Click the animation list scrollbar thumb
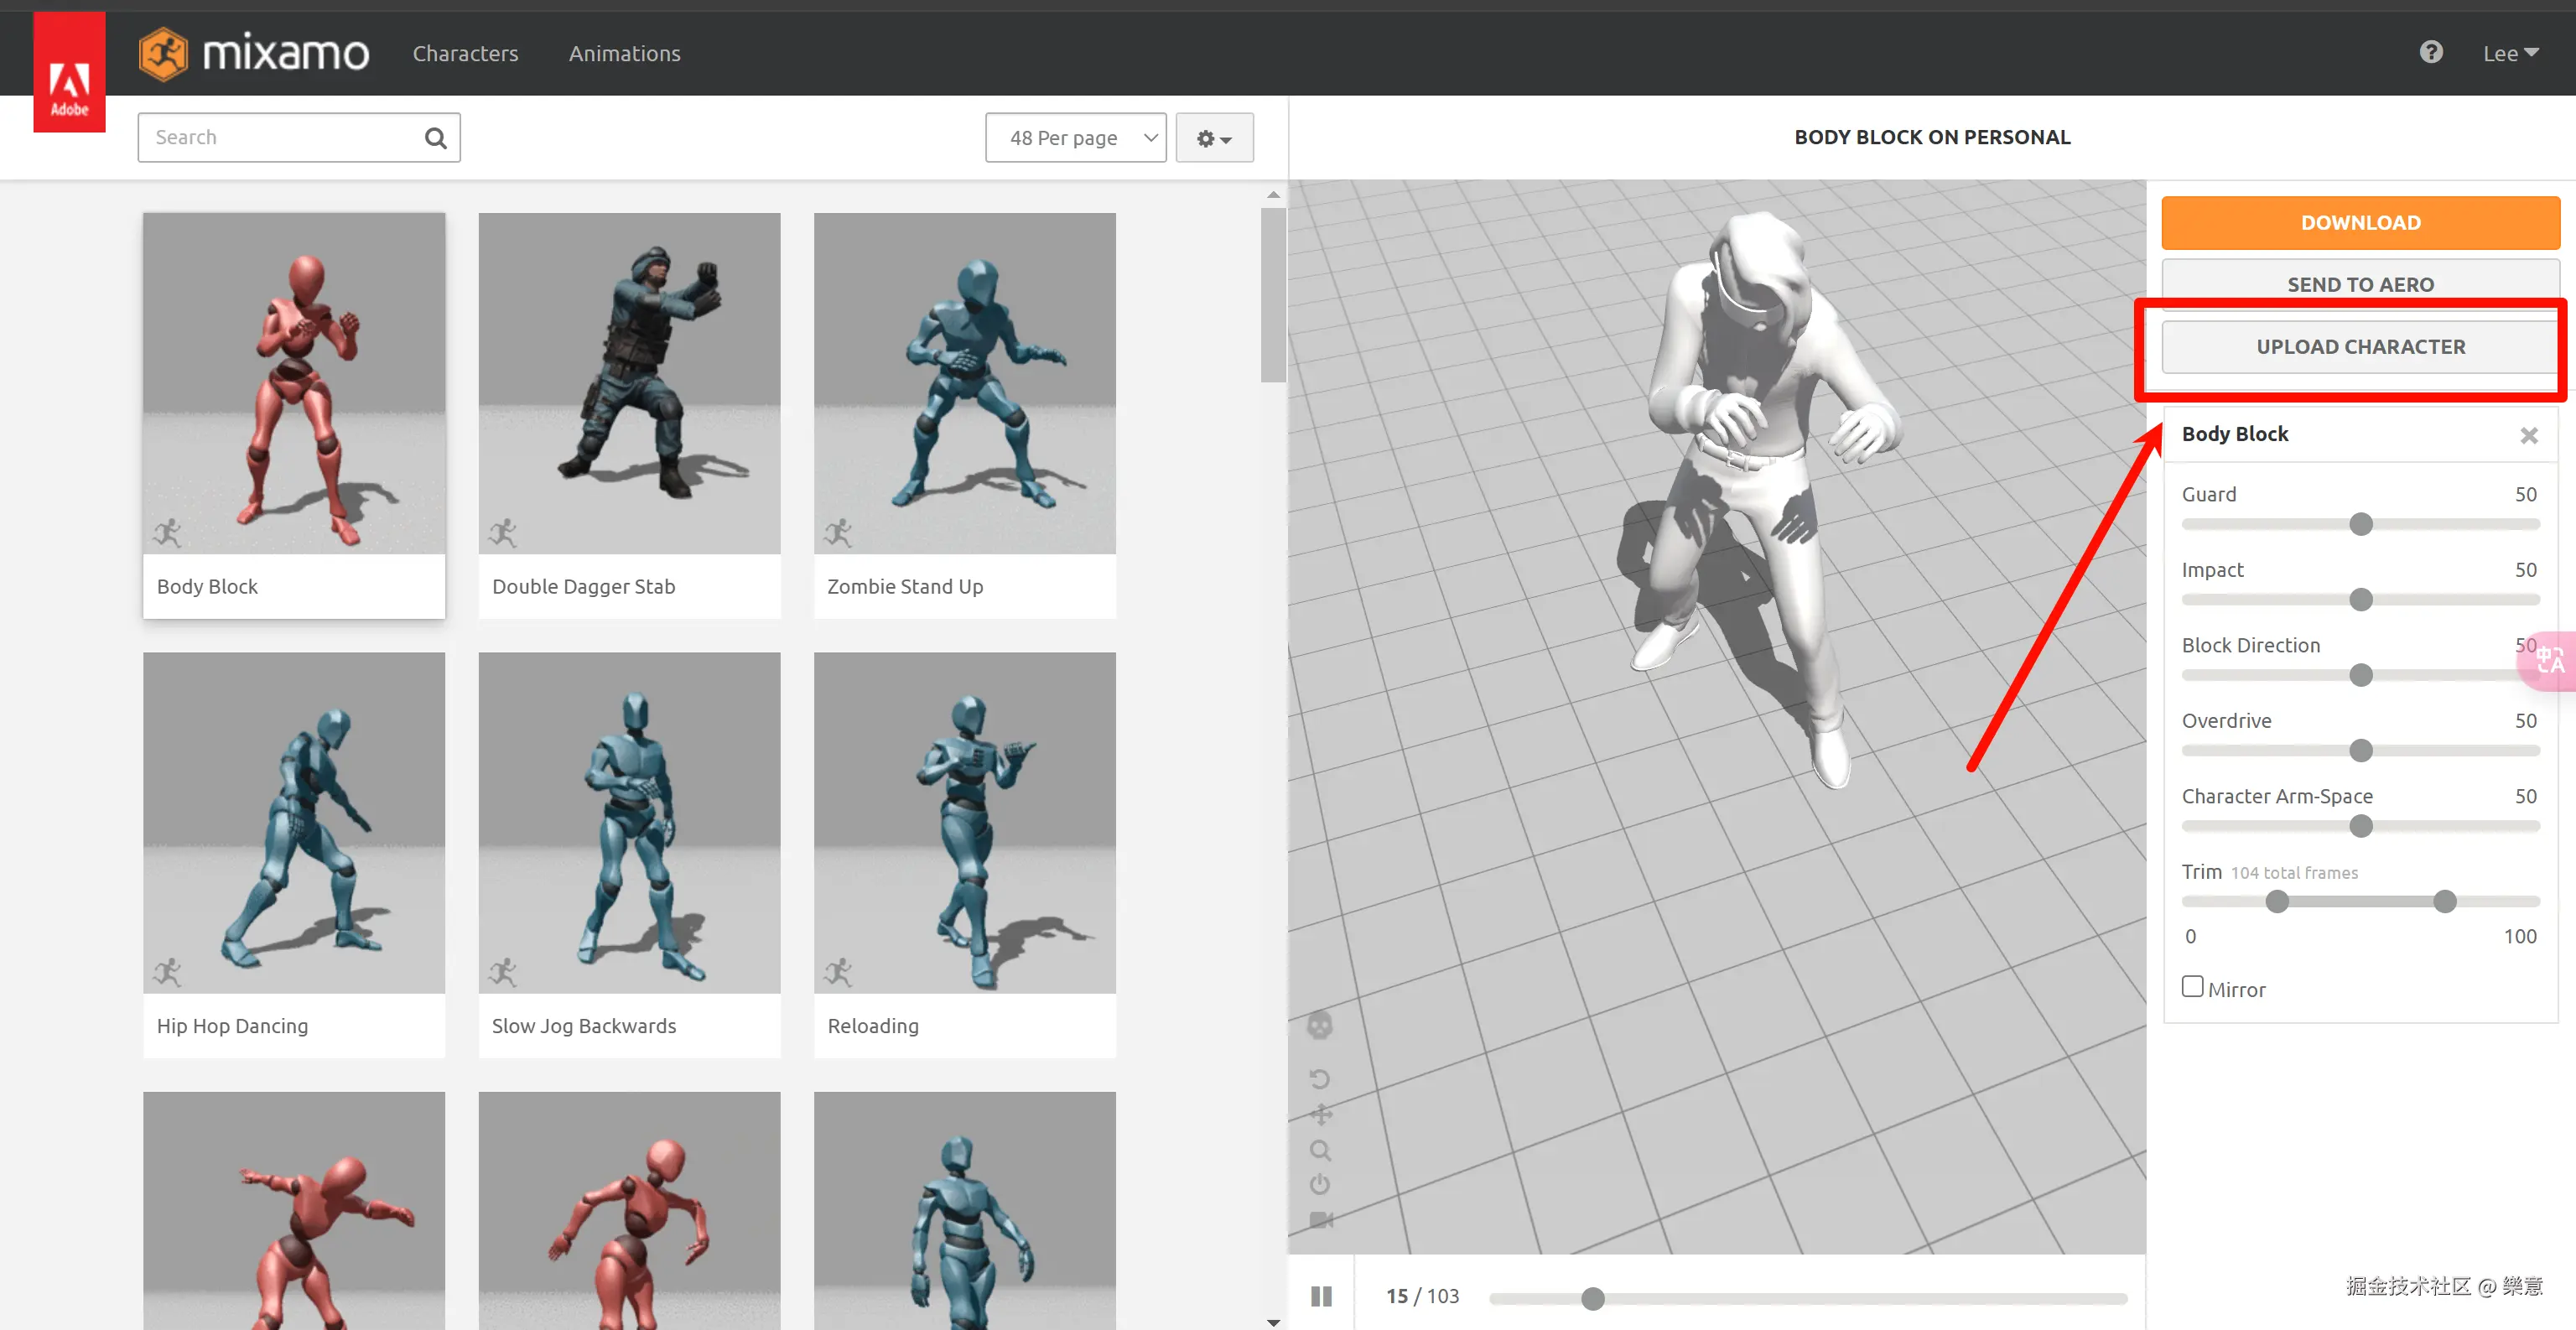The image size is (2576, 1330). tap(1273, 295)
